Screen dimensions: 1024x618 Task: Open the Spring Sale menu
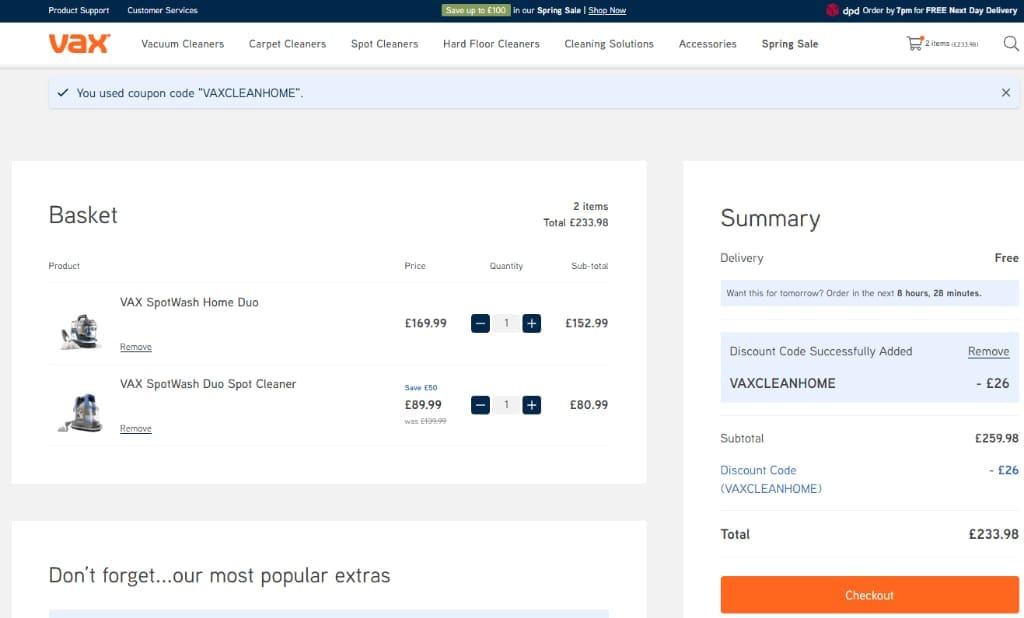[790, 44]
